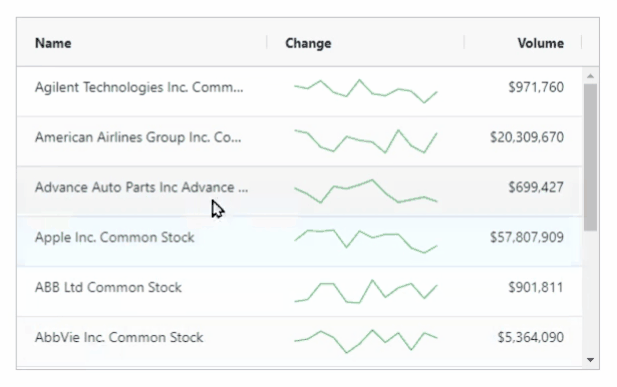The width and height of the screenshot is (617, 387).
Task: Click Apple Inc. sparkline chart
Action: (366, 241)
